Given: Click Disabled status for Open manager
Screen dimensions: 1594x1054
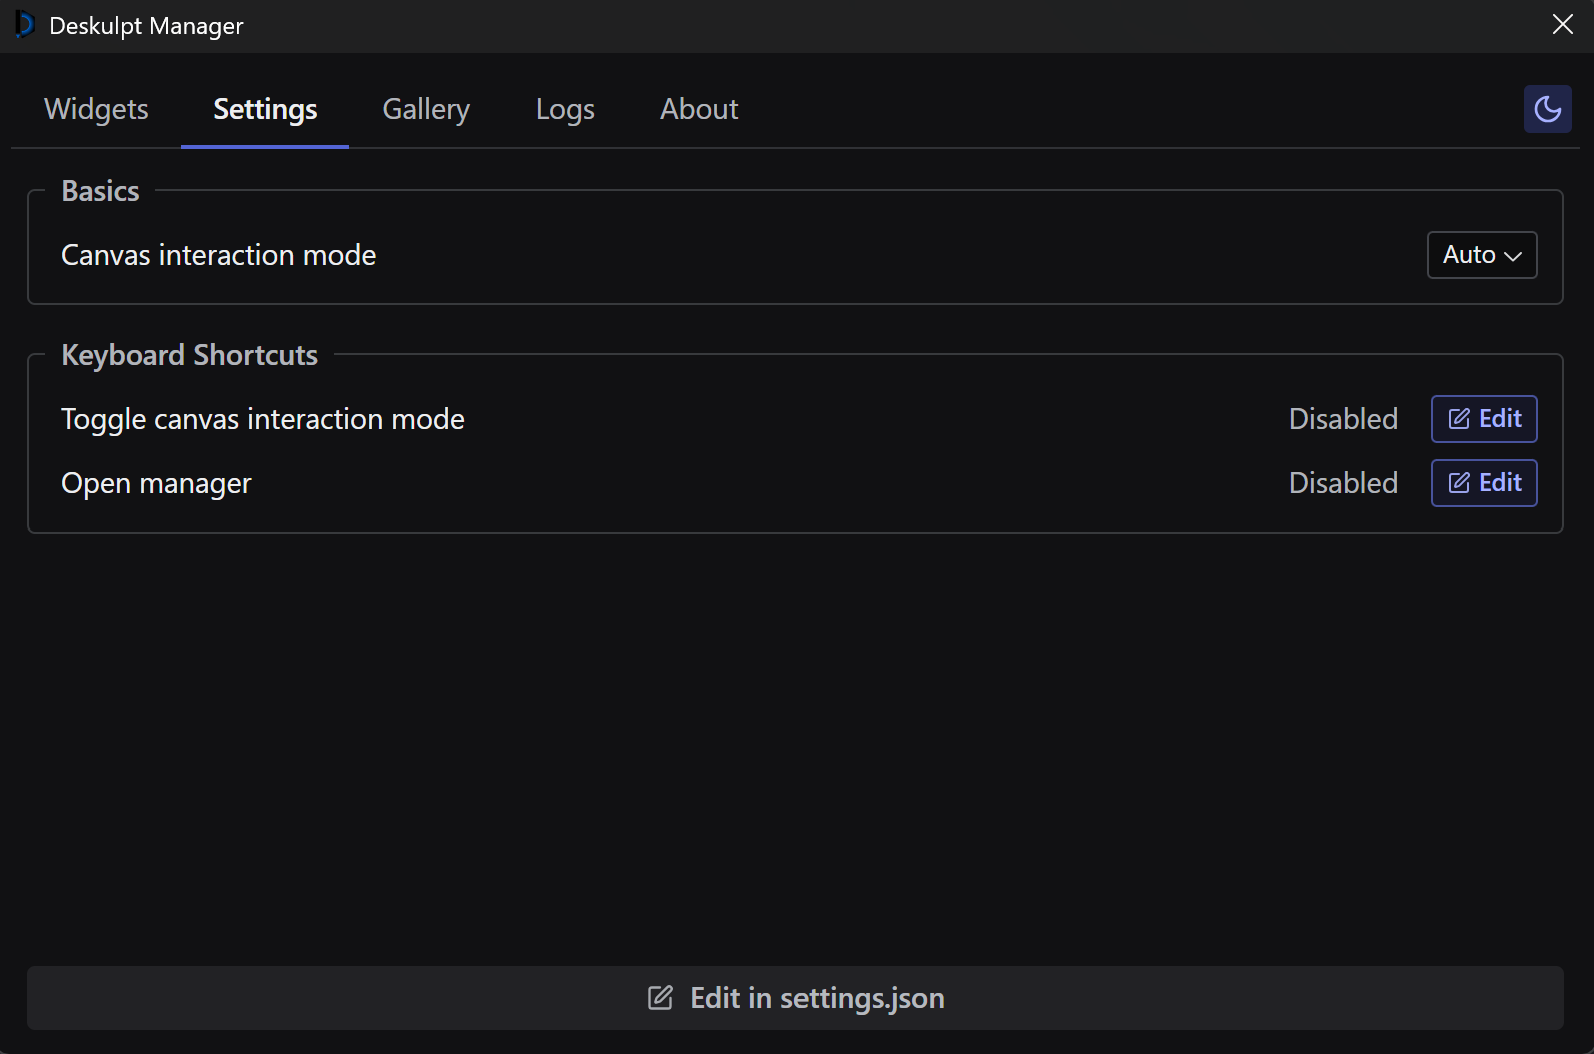Looking at the screenshot, I should pyautogui.click(x=1343, y=483).
